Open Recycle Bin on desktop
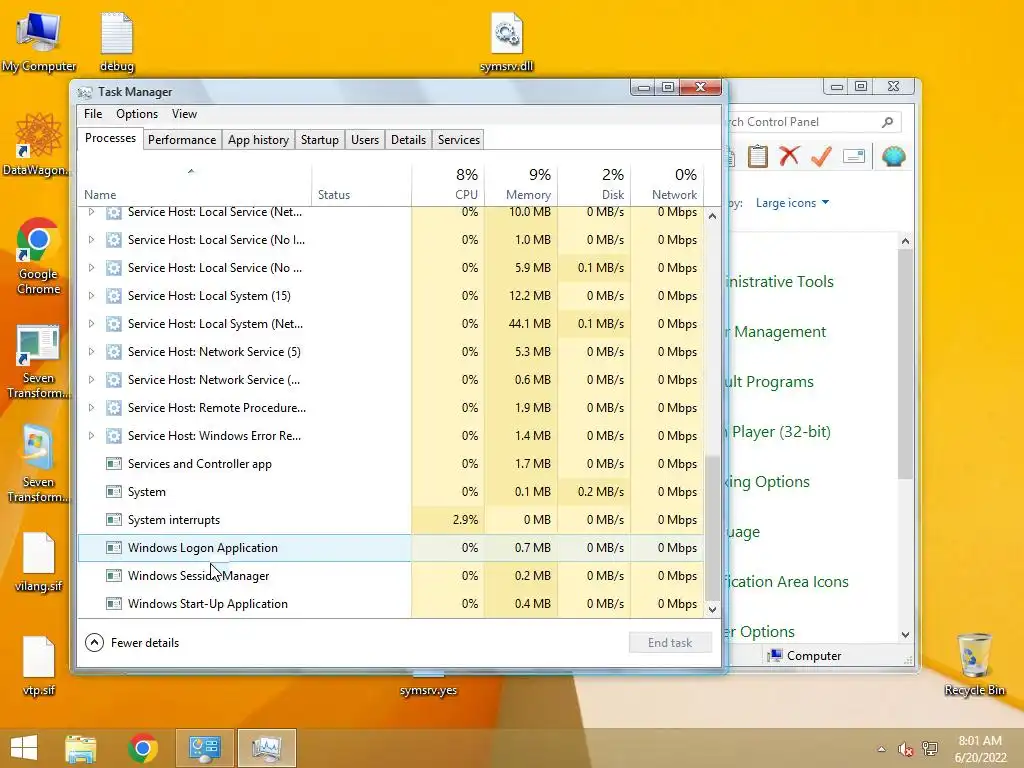Image resolution: width=1024 pixels, height=768 pixels. click(974, 664)
